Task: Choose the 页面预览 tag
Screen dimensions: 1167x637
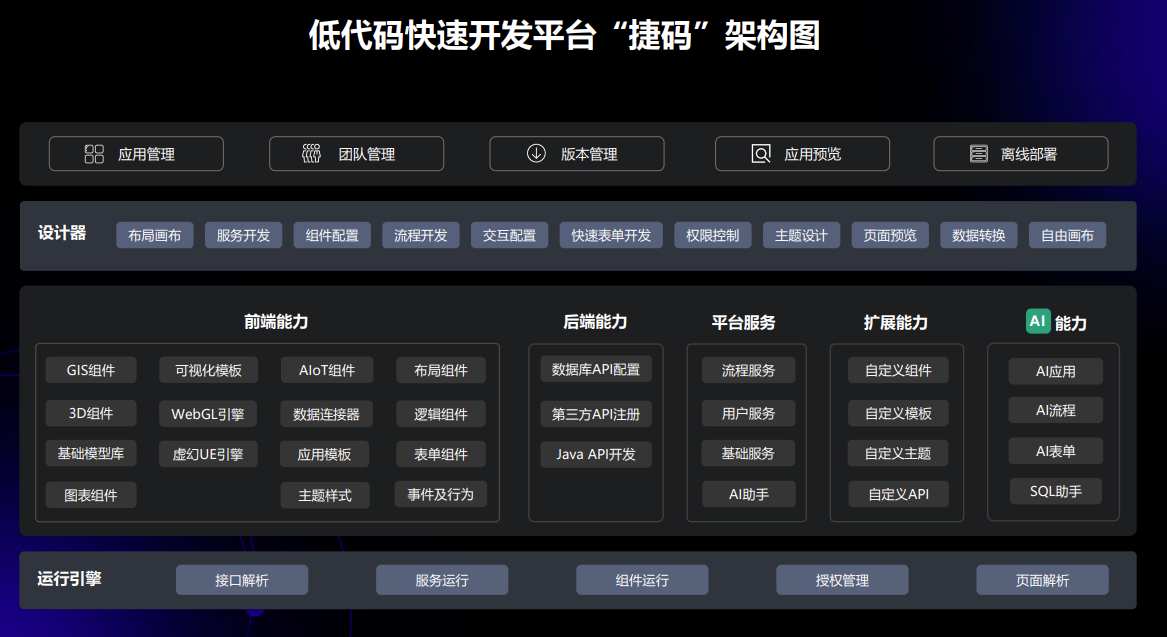Action: point(890,235)
